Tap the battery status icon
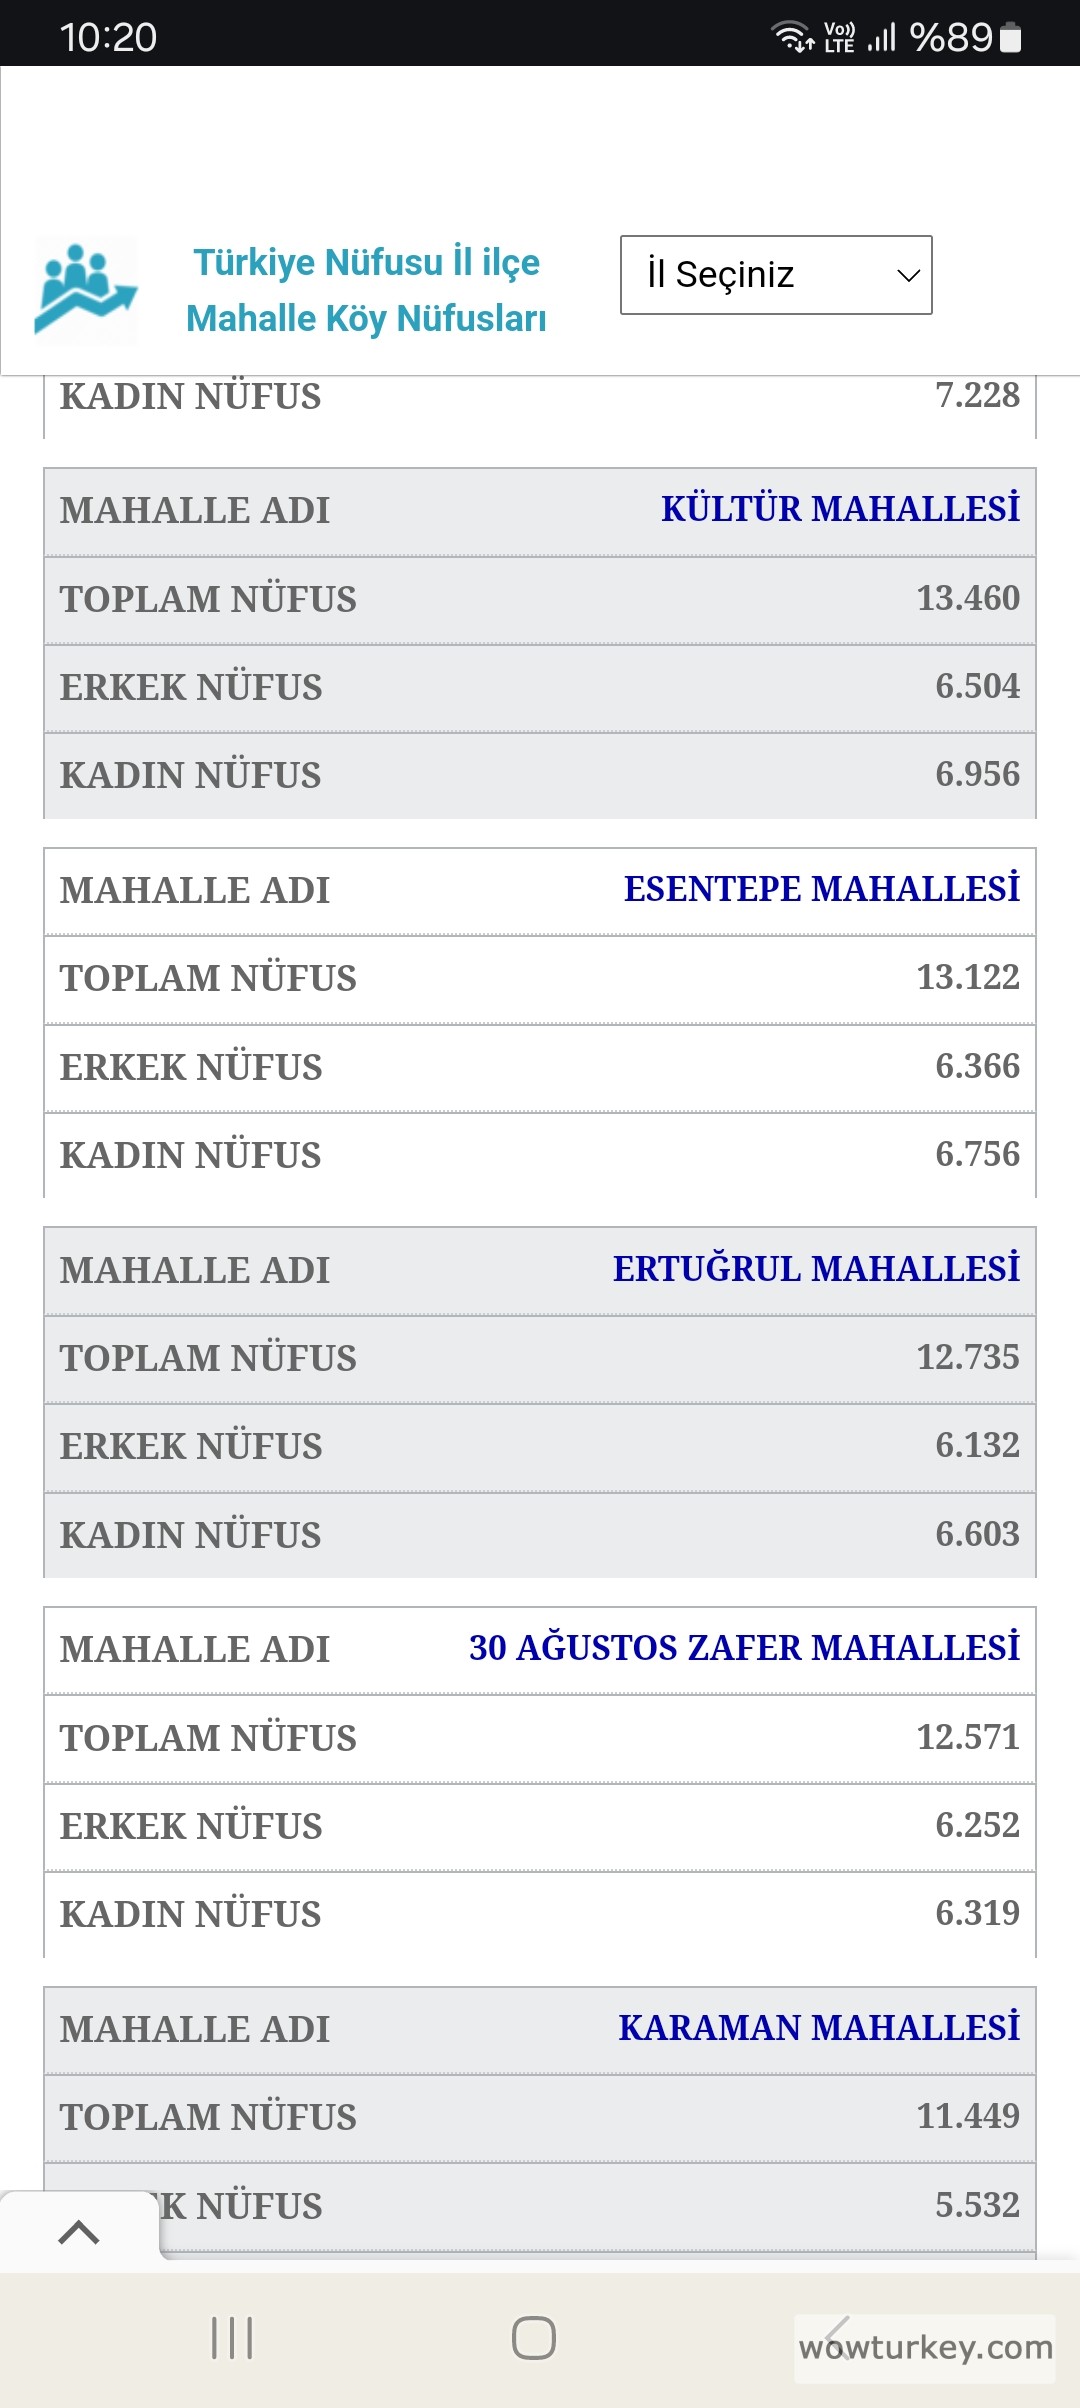This screenshot has height=2408, width=1080. (1011, 38)
